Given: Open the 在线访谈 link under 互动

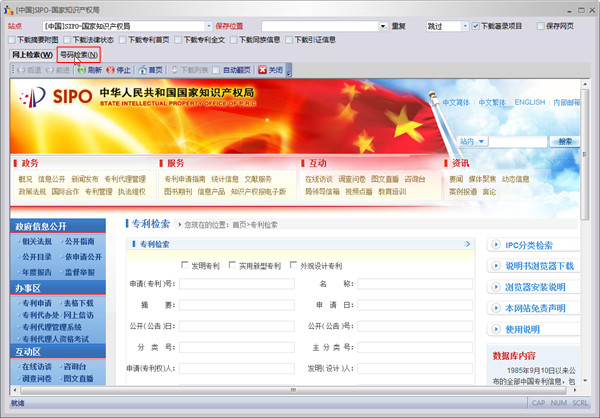Looking at the screenshot, I should [x=319, y=179].
